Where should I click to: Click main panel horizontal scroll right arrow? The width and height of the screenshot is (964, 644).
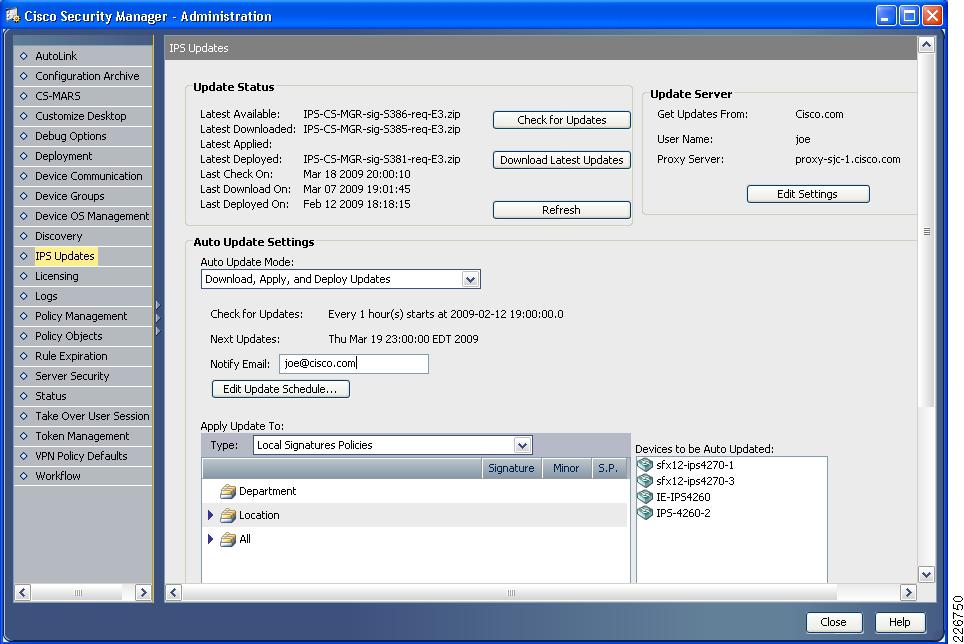tap(908, 592)
